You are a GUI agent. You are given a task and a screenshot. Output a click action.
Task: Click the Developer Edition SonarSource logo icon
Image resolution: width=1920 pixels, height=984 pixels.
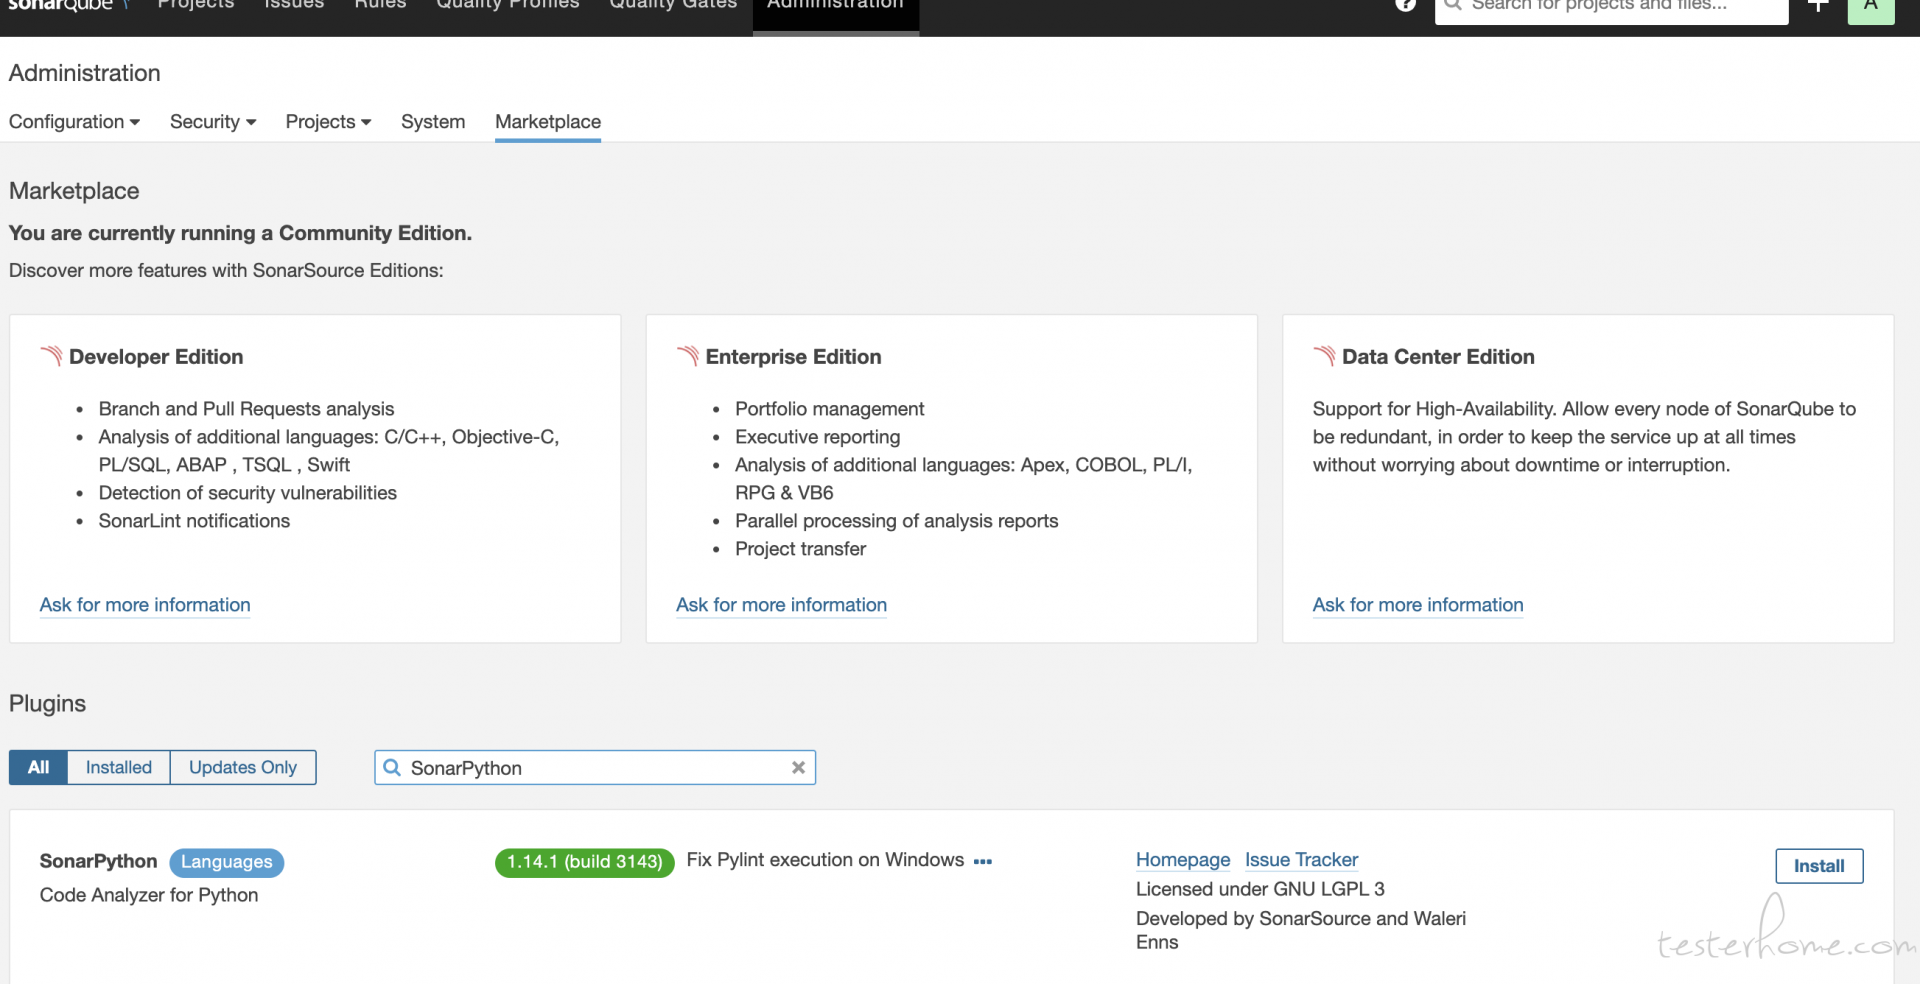(x=51, y=356)
